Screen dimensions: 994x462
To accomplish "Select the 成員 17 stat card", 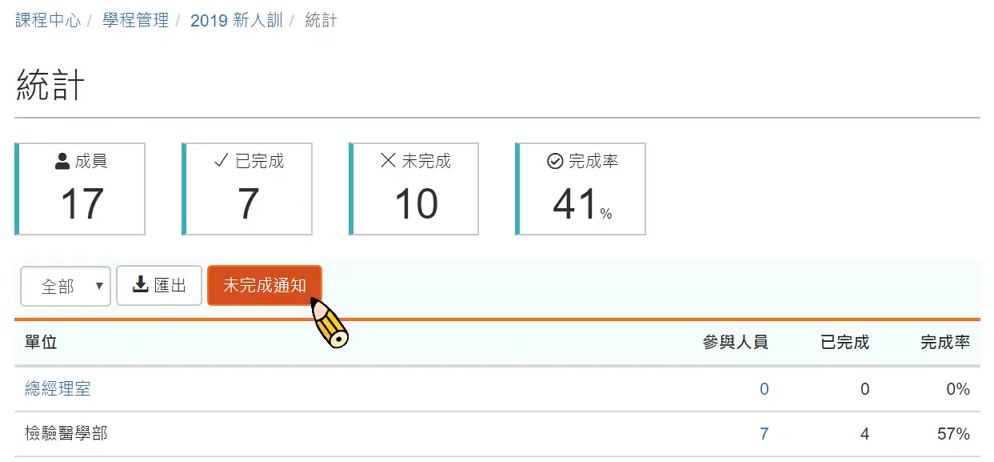I will pos(81,189).
